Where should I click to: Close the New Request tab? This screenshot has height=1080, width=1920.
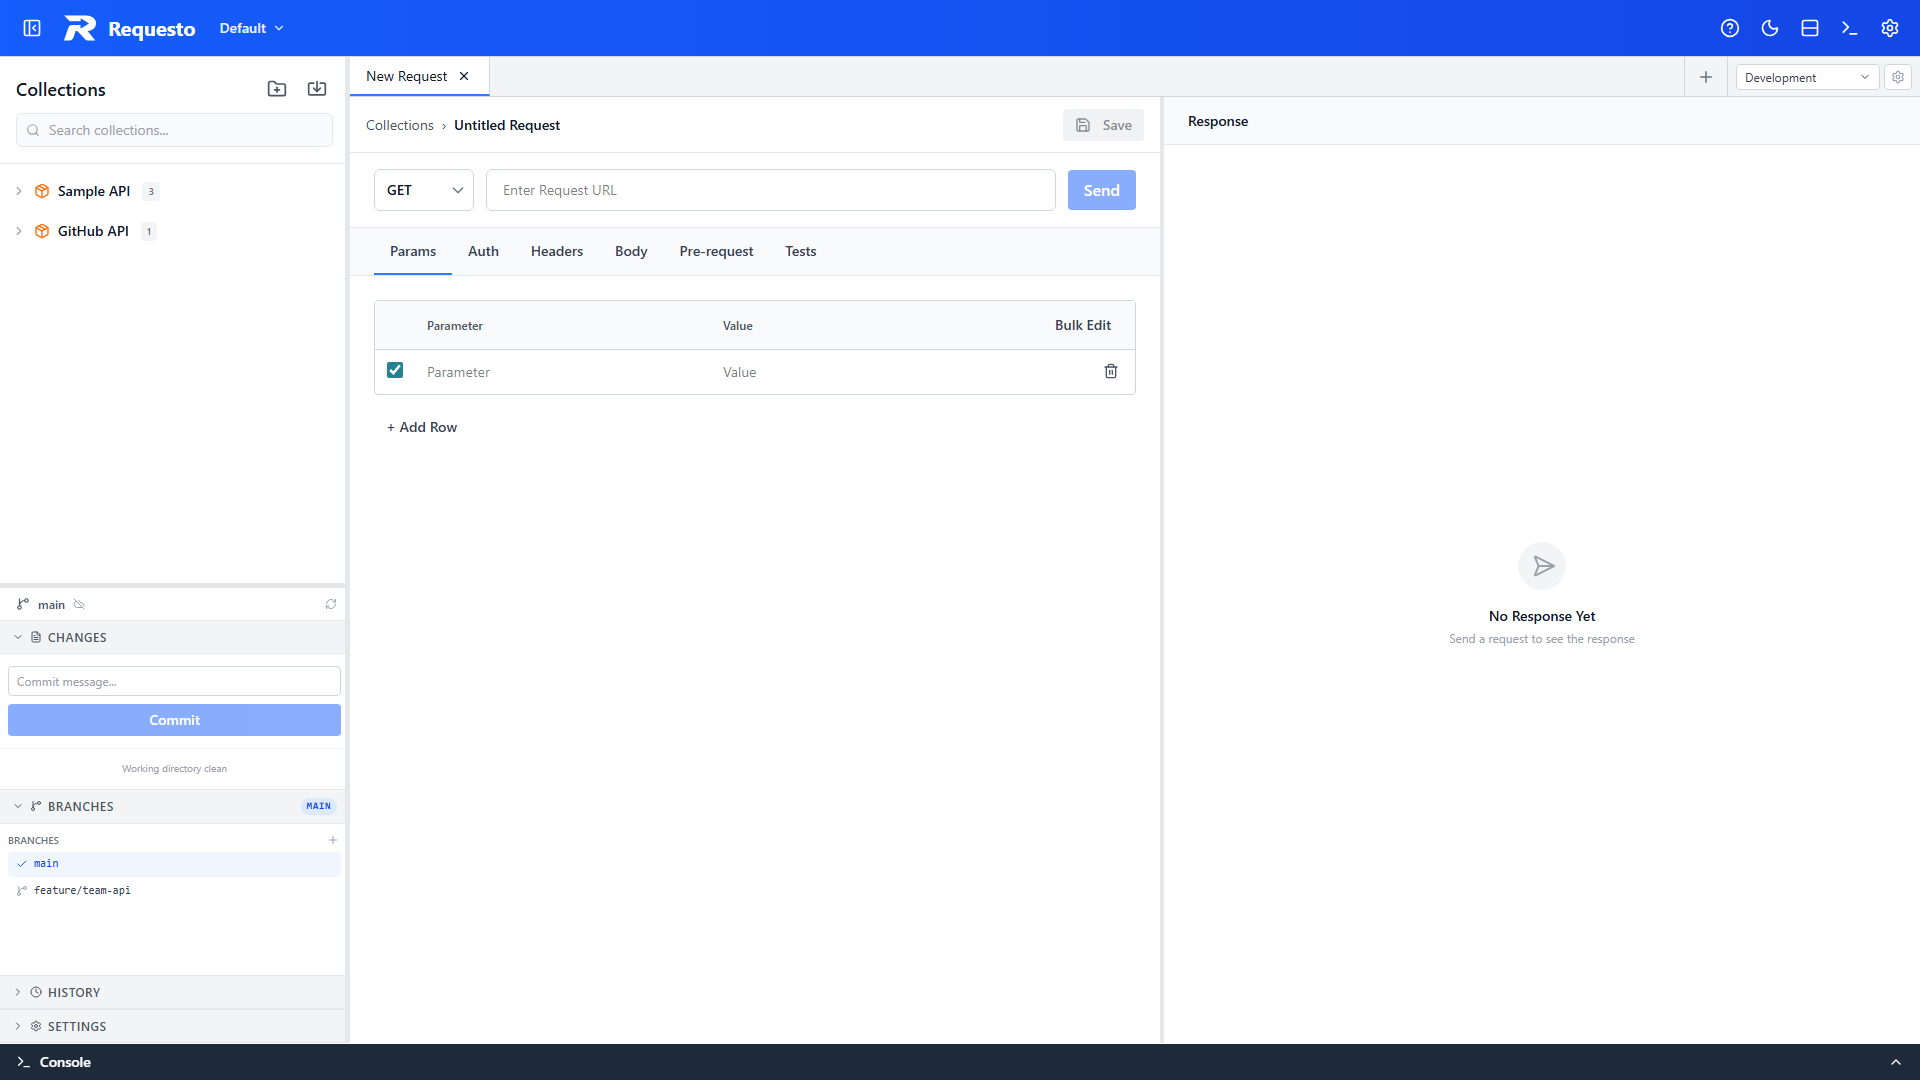coord(464,76)
